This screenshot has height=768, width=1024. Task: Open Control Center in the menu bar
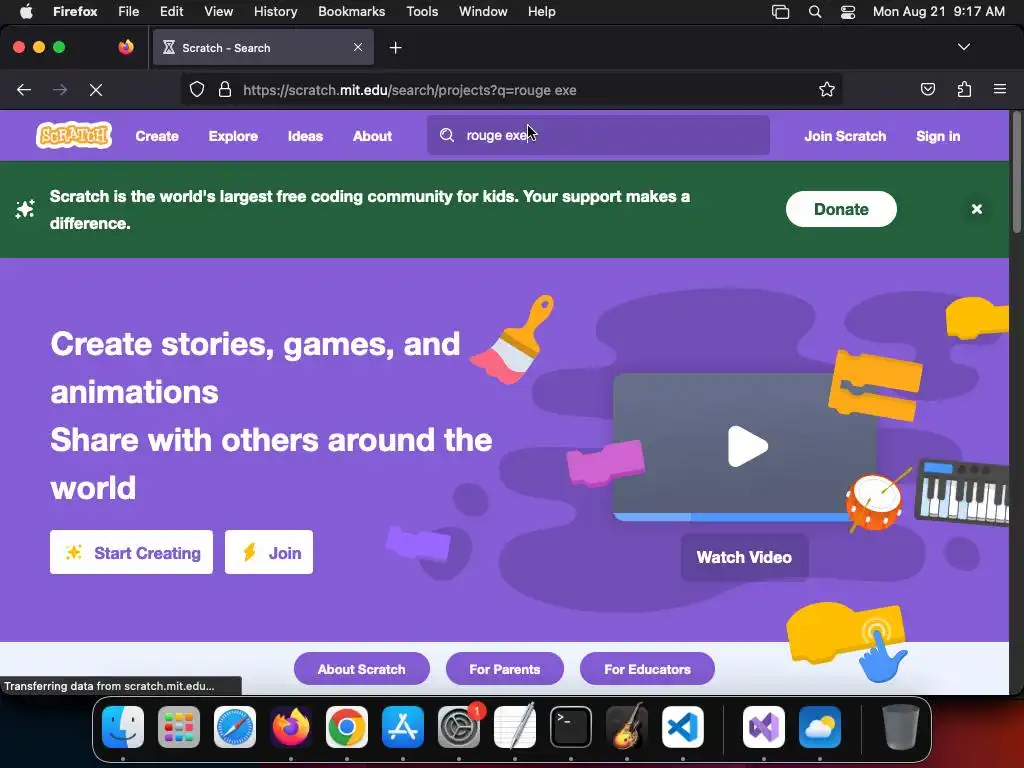pyautogui.click(x=848, y=12)
